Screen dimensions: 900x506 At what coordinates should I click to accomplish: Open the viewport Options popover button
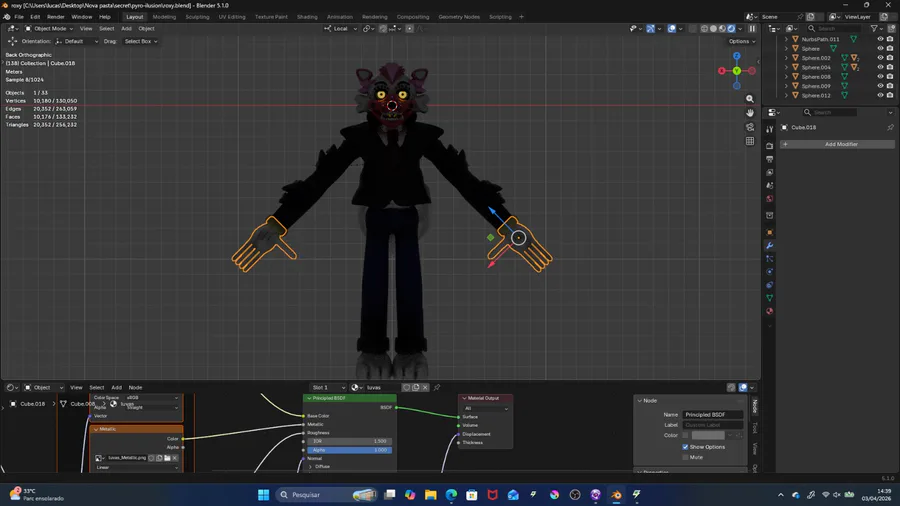click(x=740, y=41)
